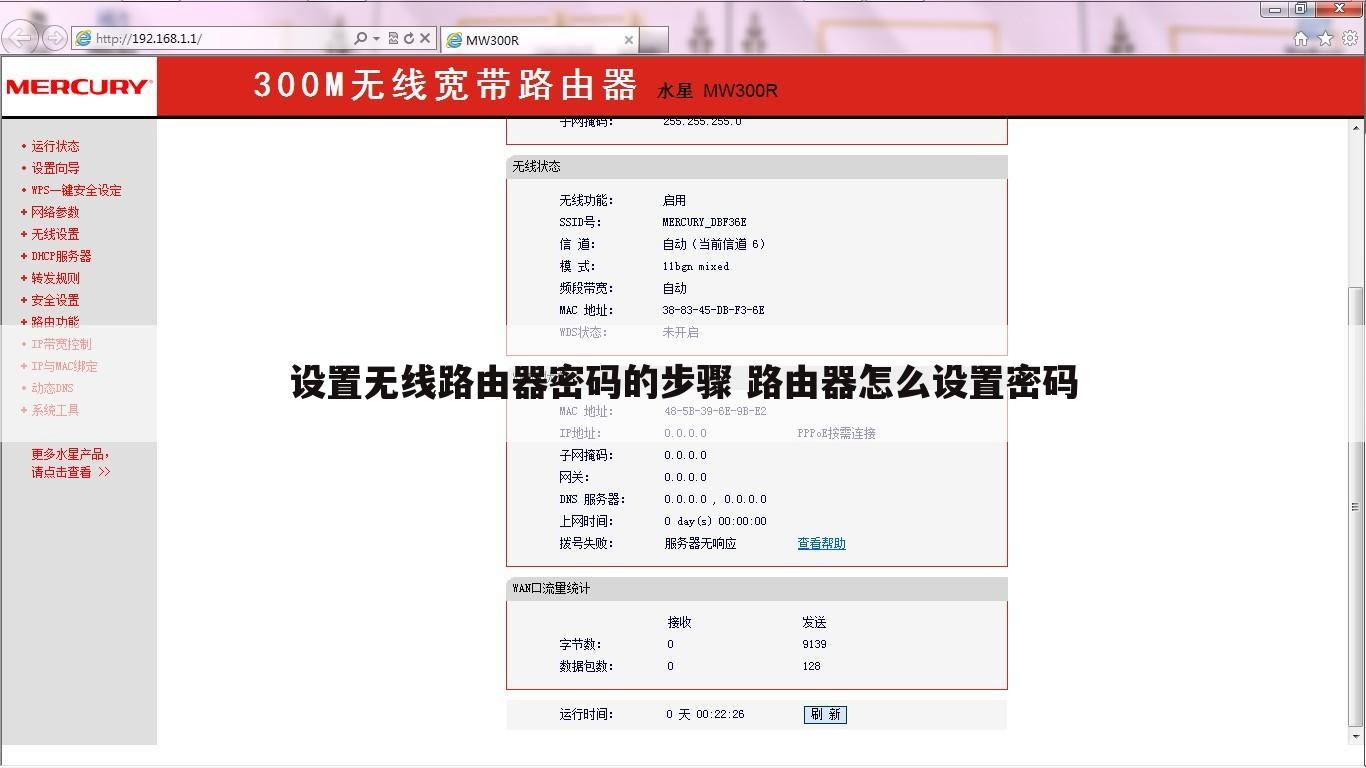Open IP带宽控制 in the sidebar
The width and height of the screenshot is (1366, 768).
pos(61,344)
